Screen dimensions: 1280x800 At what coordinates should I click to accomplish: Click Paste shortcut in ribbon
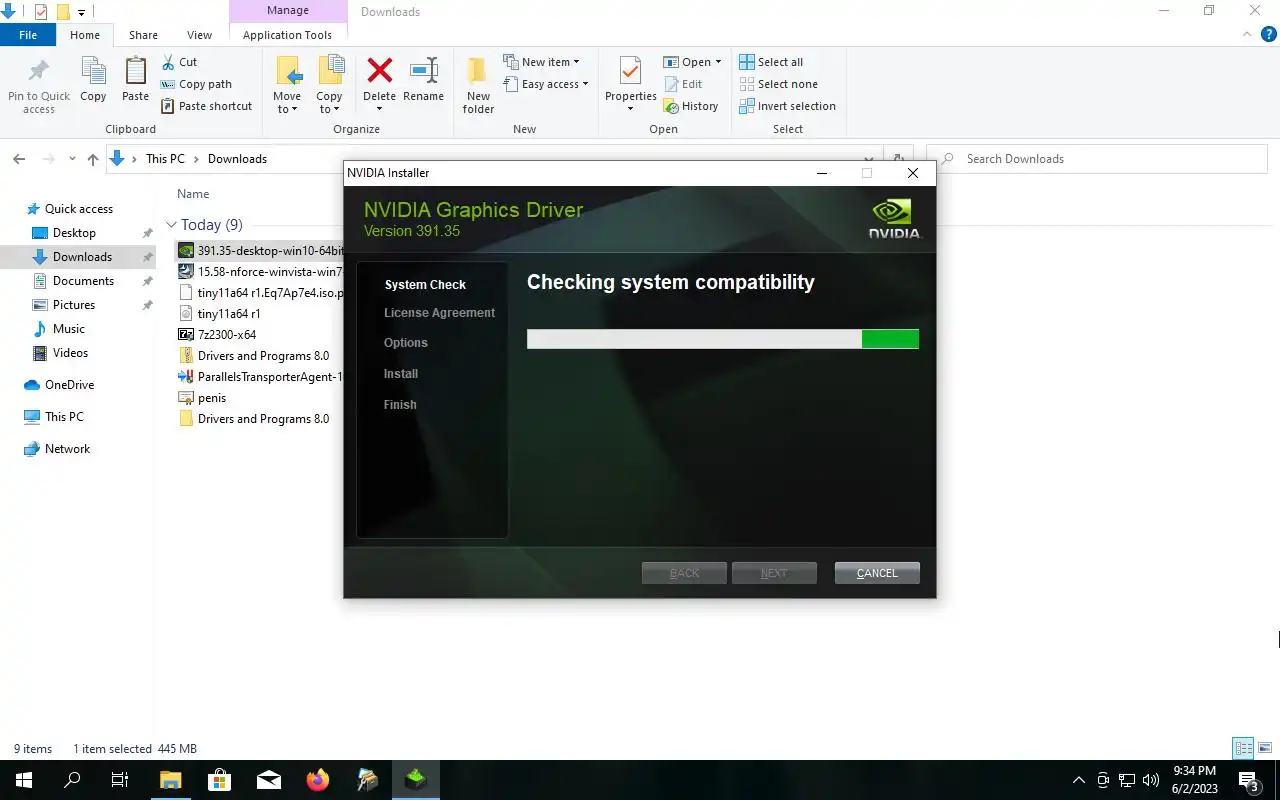(x=206, y=106)
